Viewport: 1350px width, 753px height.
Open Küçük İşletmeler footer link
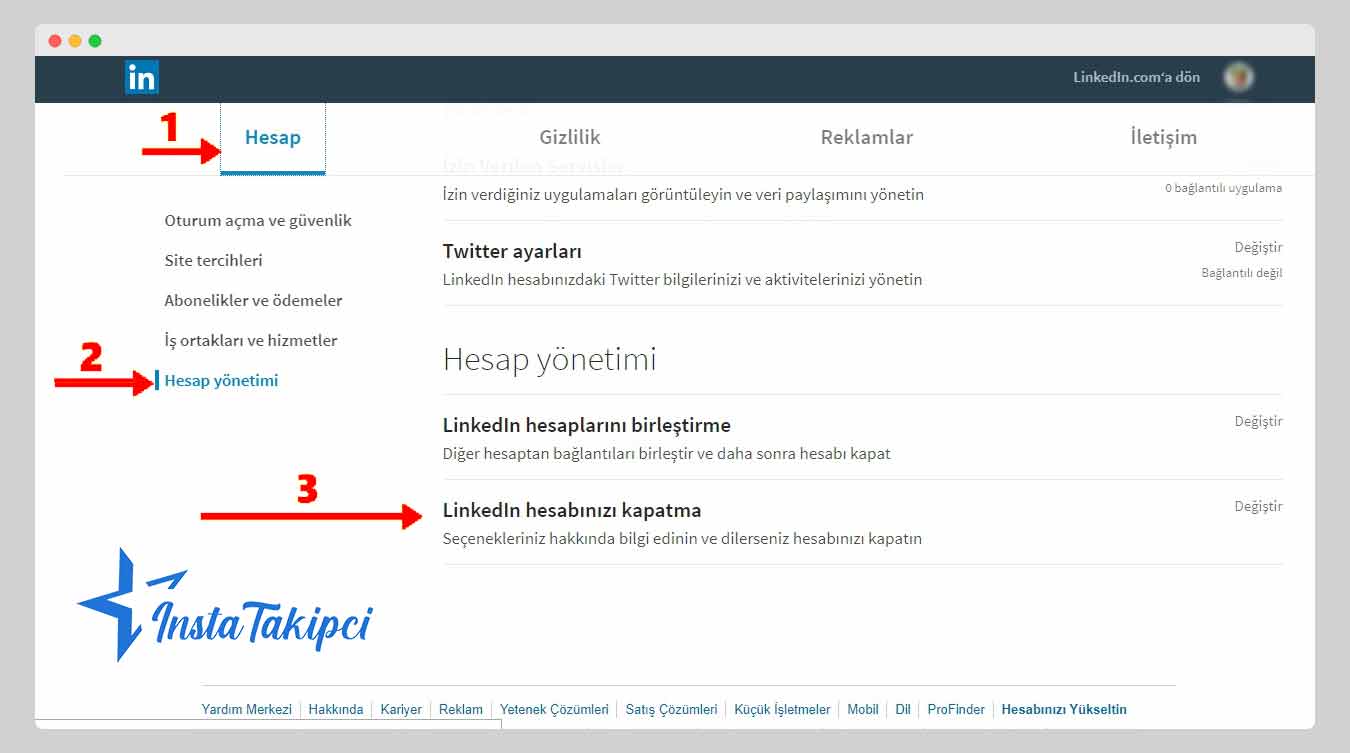783,709
